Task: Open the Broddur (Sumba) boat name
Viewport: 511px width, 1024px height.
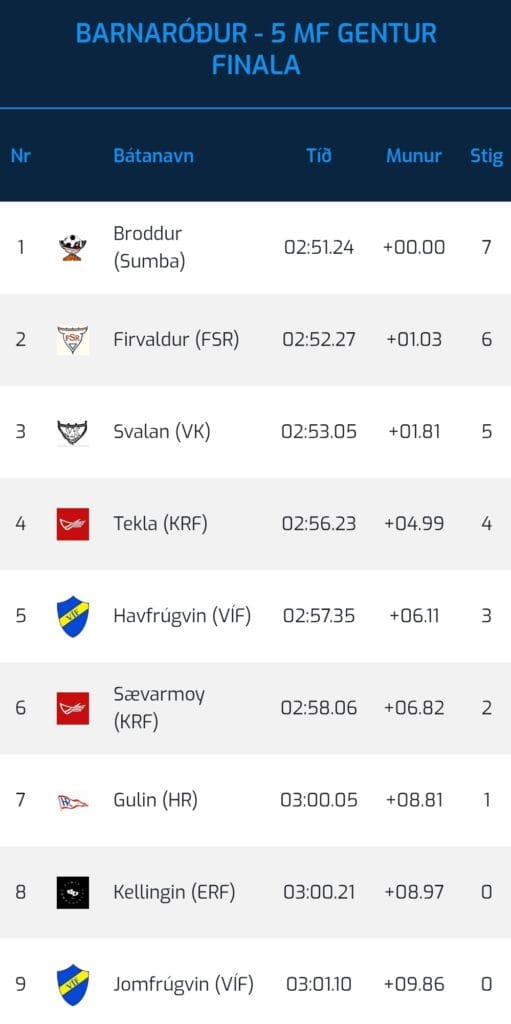Action: click(x=149, y=248)
